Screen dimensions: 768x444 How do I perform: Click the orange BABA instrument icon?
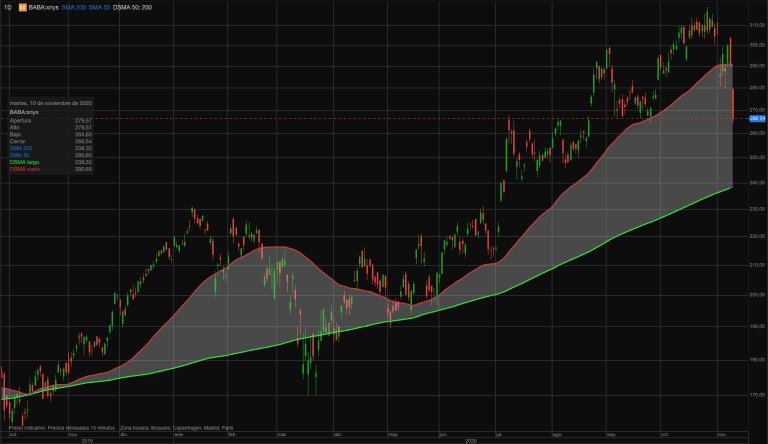pyautogui.click(x=21, y=6)
